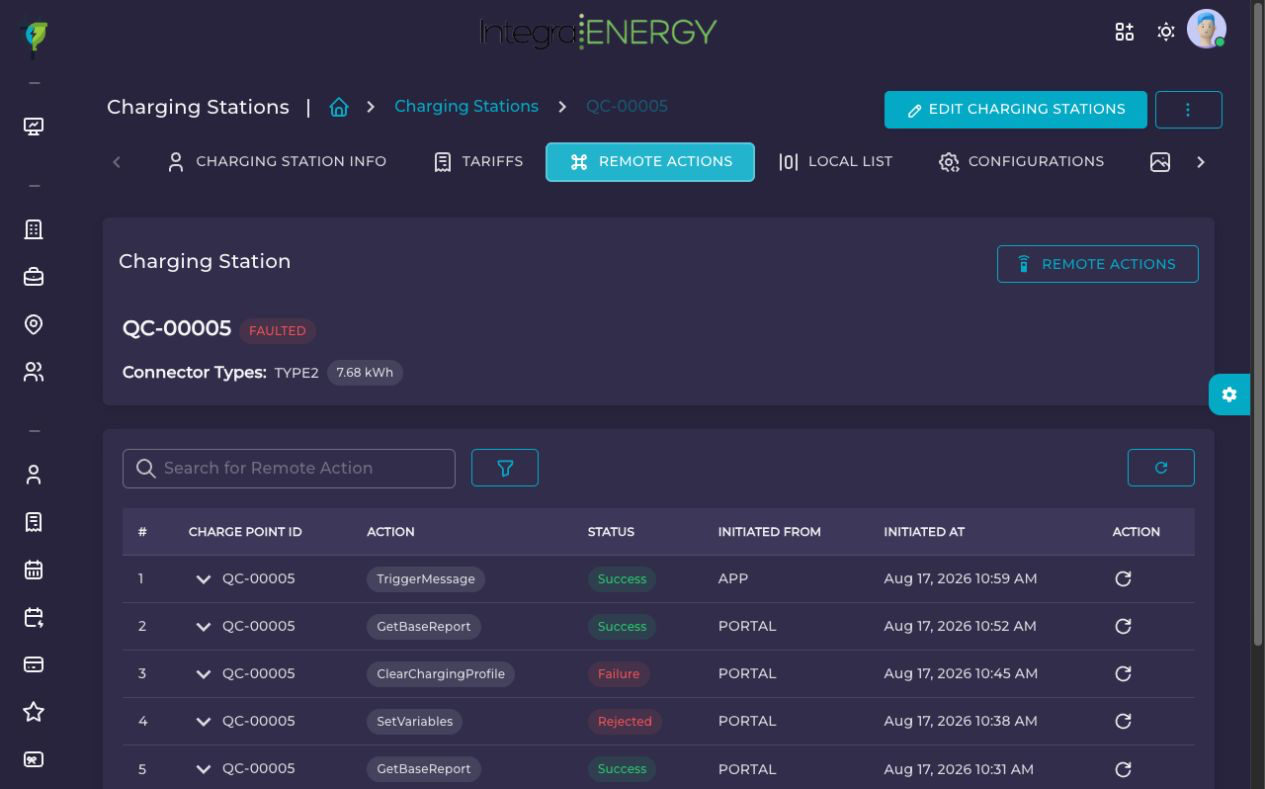Click QC-00005 breadcrumb text

(x=627, y=106)
